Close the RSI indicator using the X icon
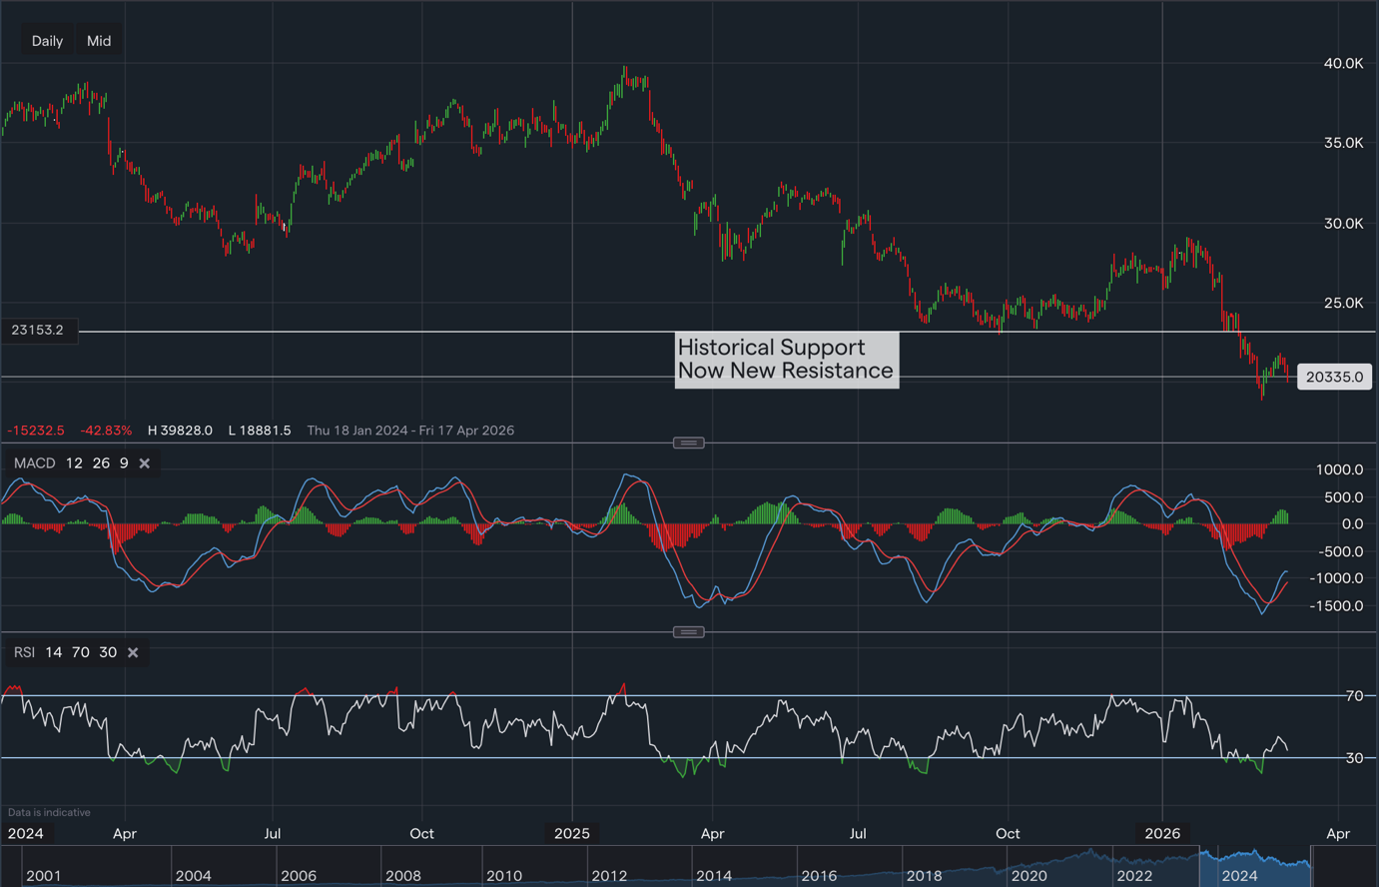The image size is (1384, 892). [x=133, y=652]
